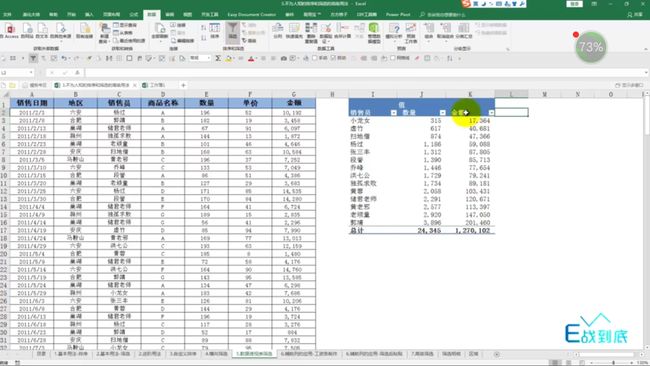
Task: Select column M header
Action: [544, 94]
